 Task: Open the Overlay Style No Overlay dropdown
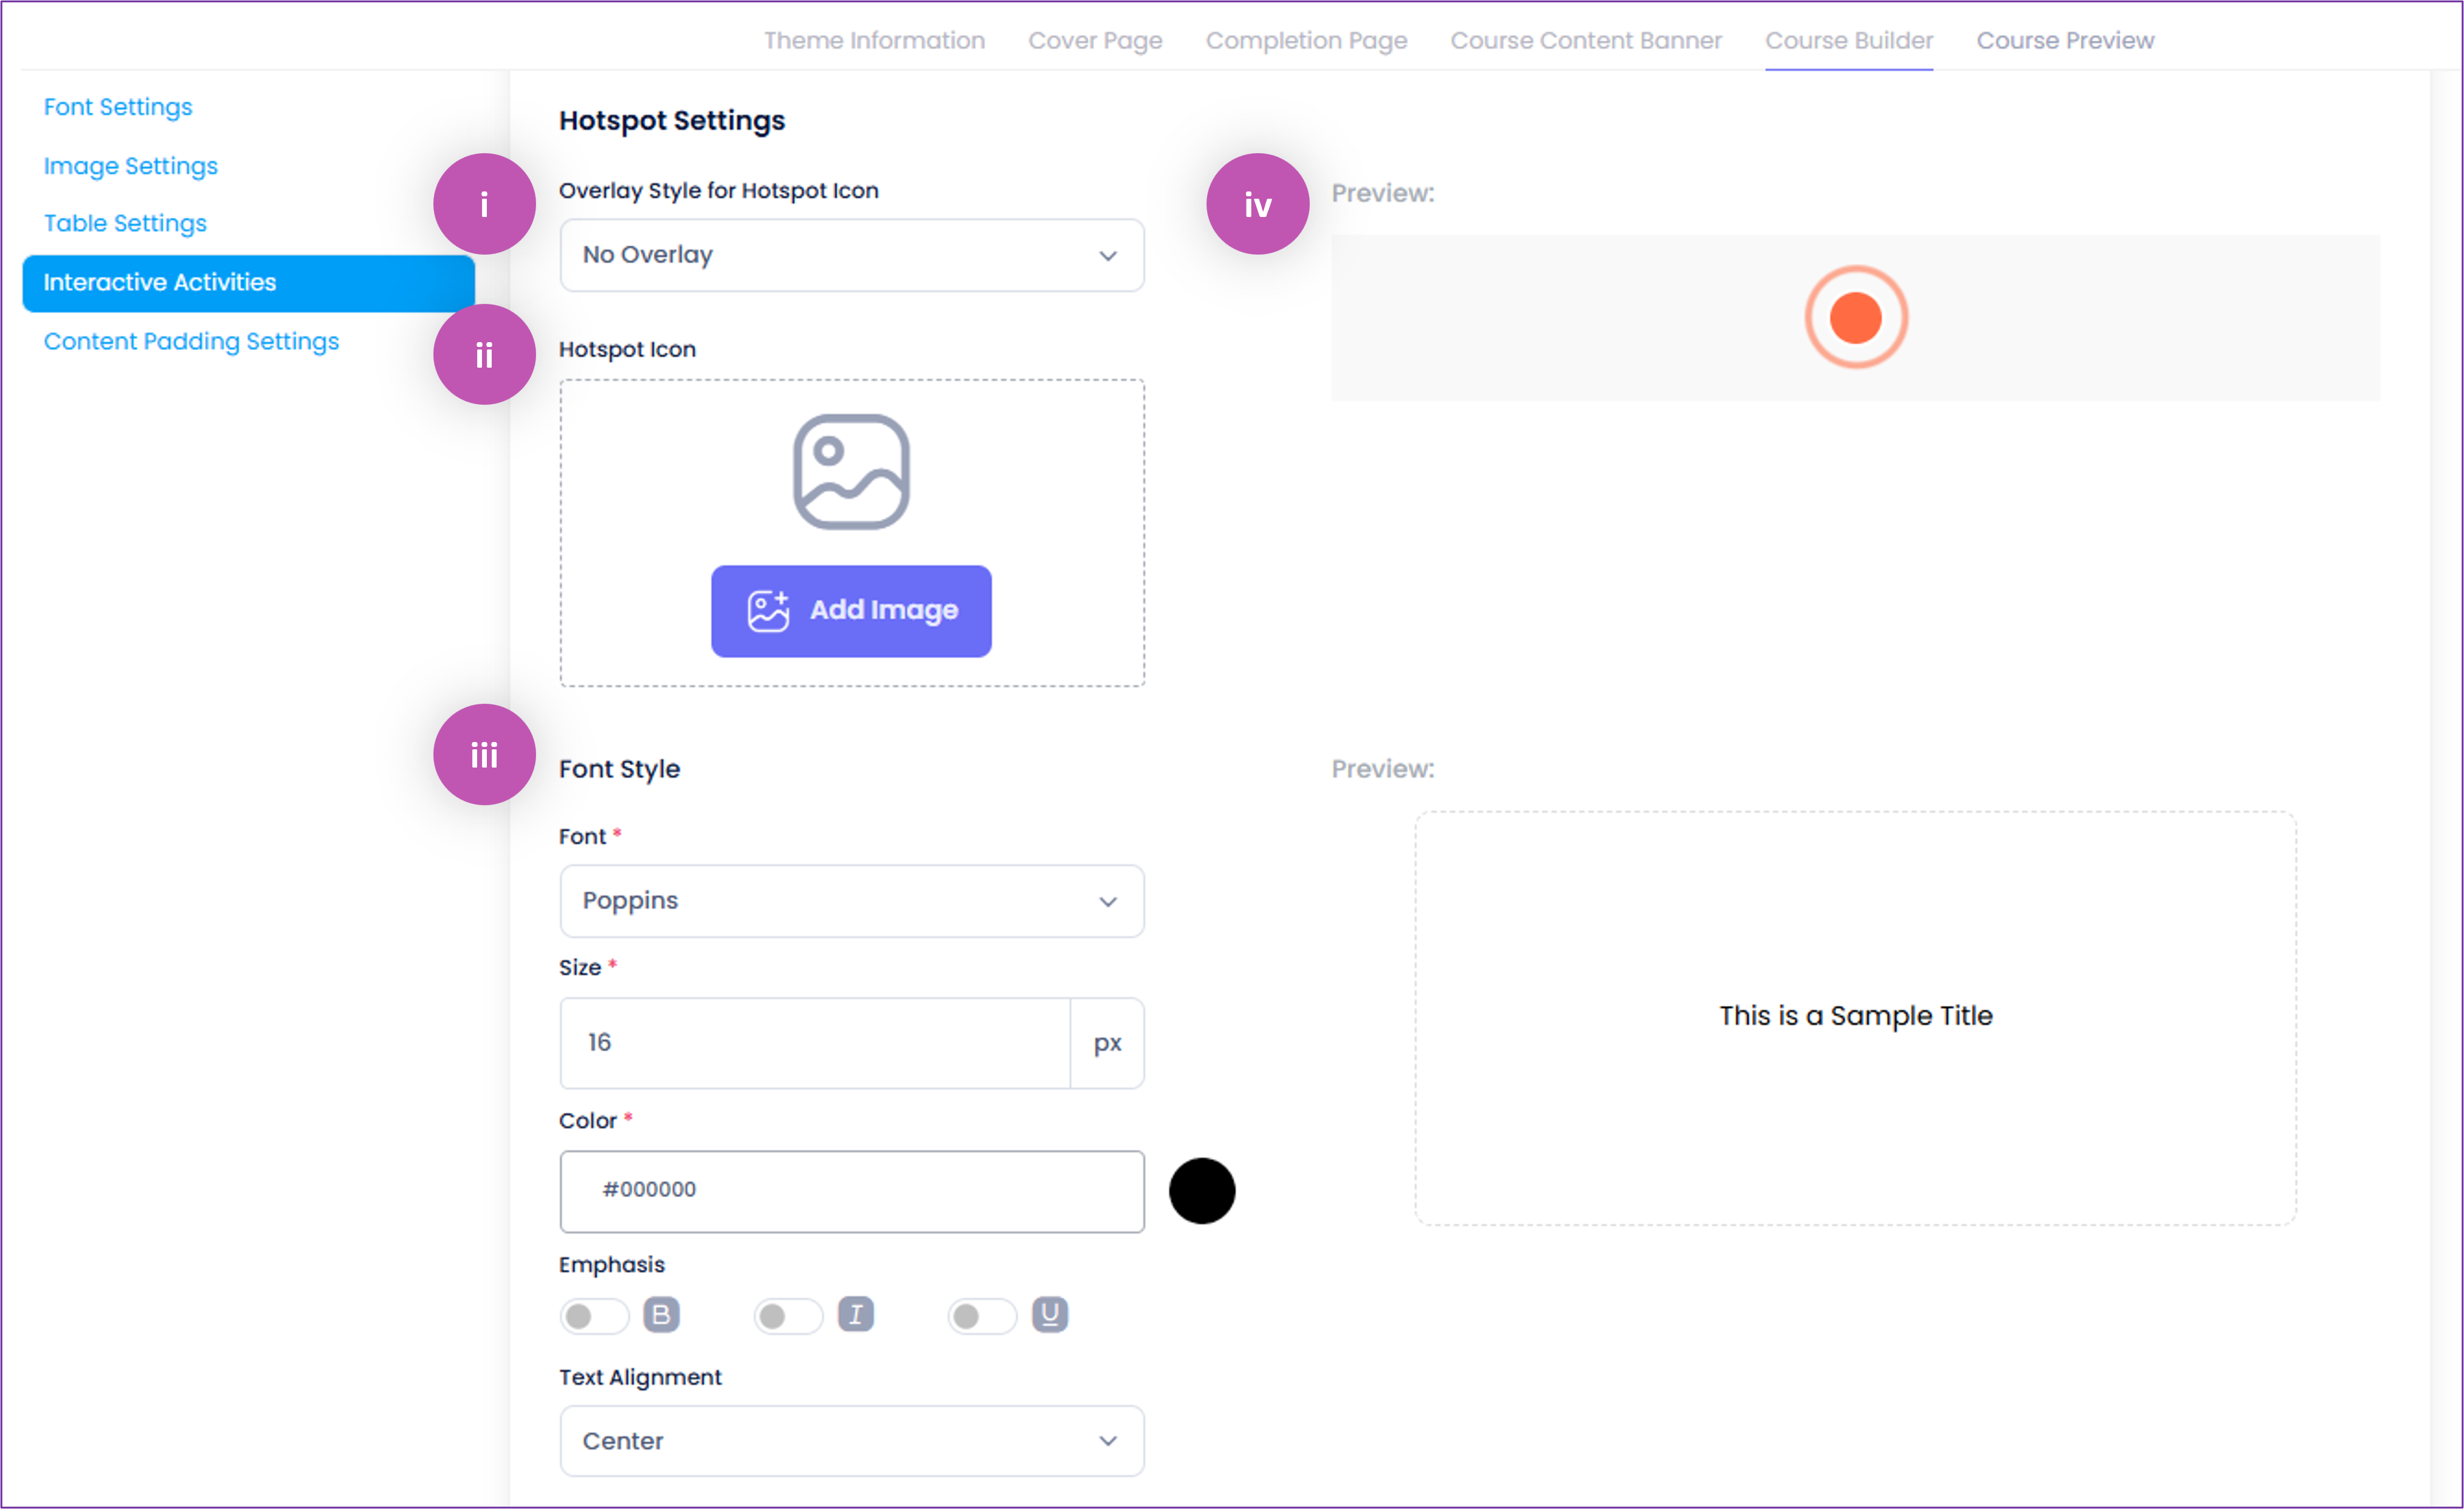(x=851, y=255)
